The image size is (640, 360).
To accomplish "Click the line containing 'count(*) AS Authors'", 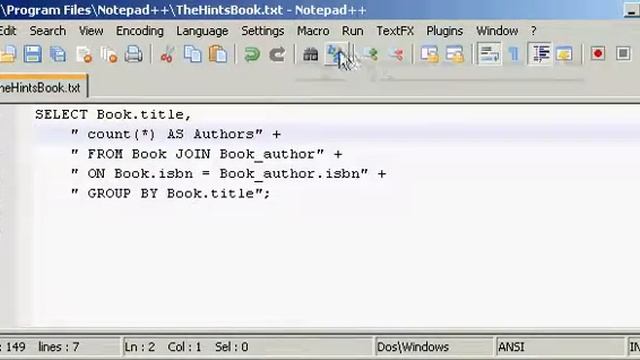I will tap(176, 134).
